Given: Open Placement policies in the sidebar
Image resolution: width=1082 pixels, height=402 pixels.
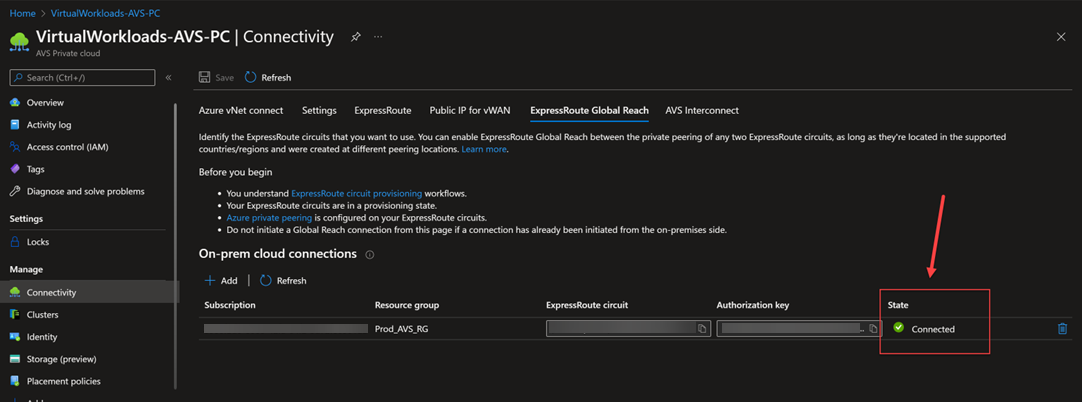Looking at the screenshot, I should point(63,381).
